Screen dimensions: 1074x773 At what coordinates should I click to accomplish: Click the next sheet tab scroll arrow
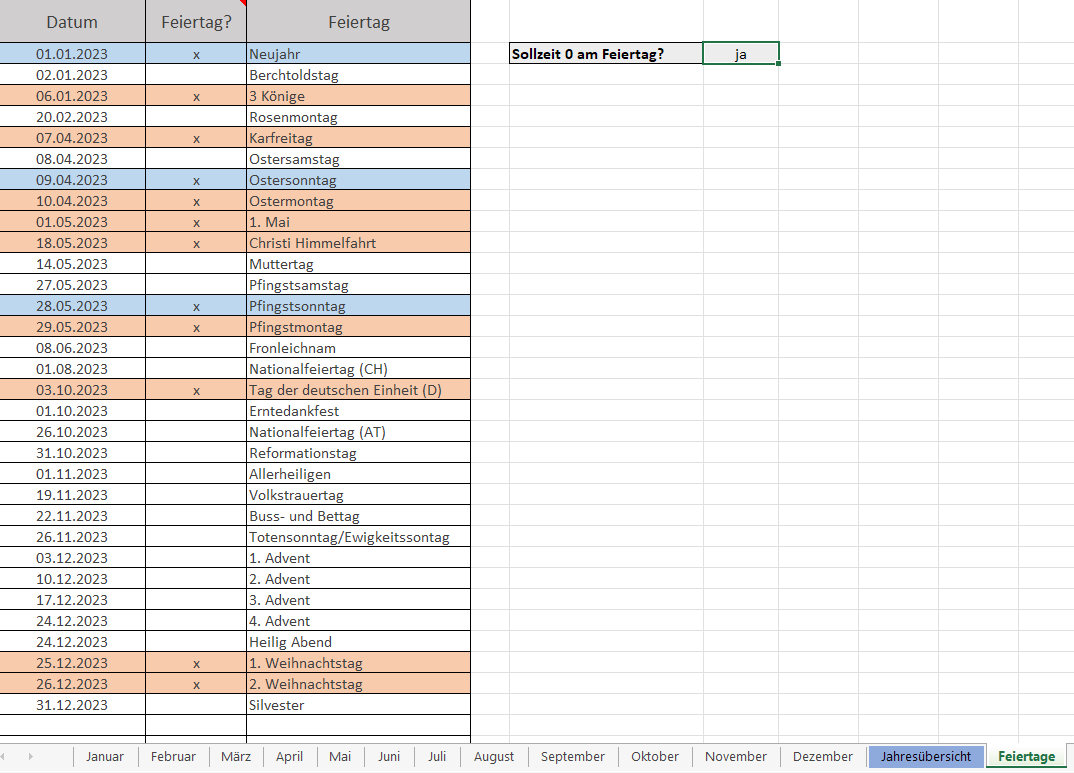[31, 756]
